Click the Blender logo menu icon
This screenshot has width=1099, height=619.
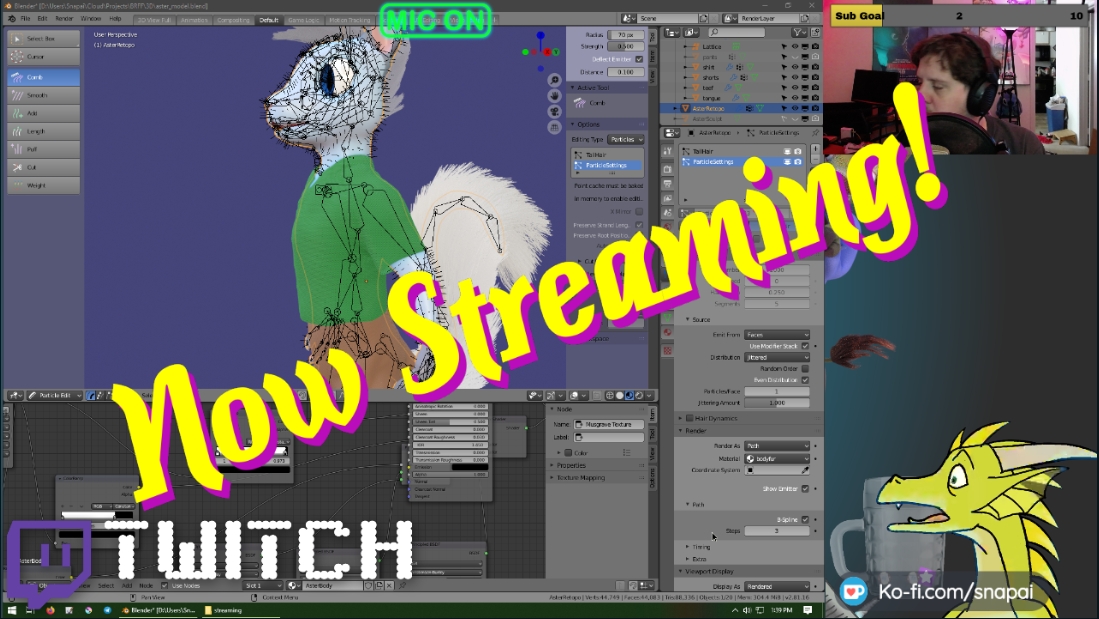(11, 19)
